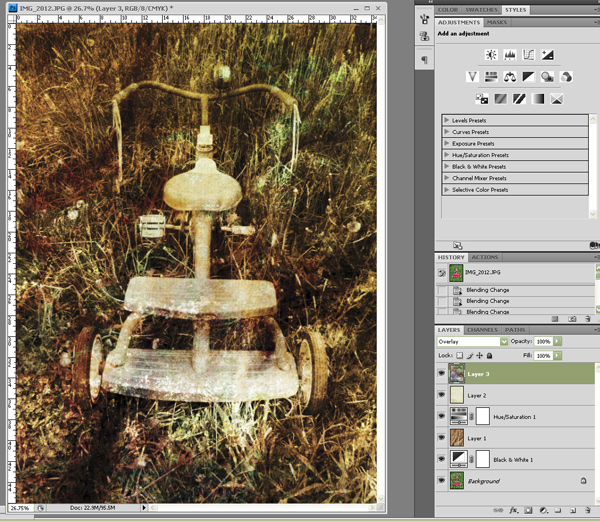Image resolution: width=600 pixels, height=522 pixels.
Task: Add a Curves adjustment
Action: click(529, 55)
